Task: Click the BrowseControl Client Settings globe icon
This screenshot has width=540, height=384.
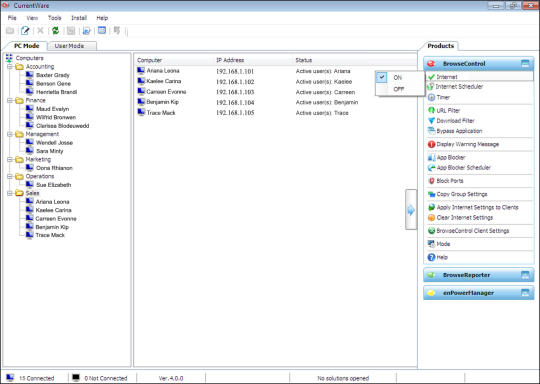Action: 431,231
